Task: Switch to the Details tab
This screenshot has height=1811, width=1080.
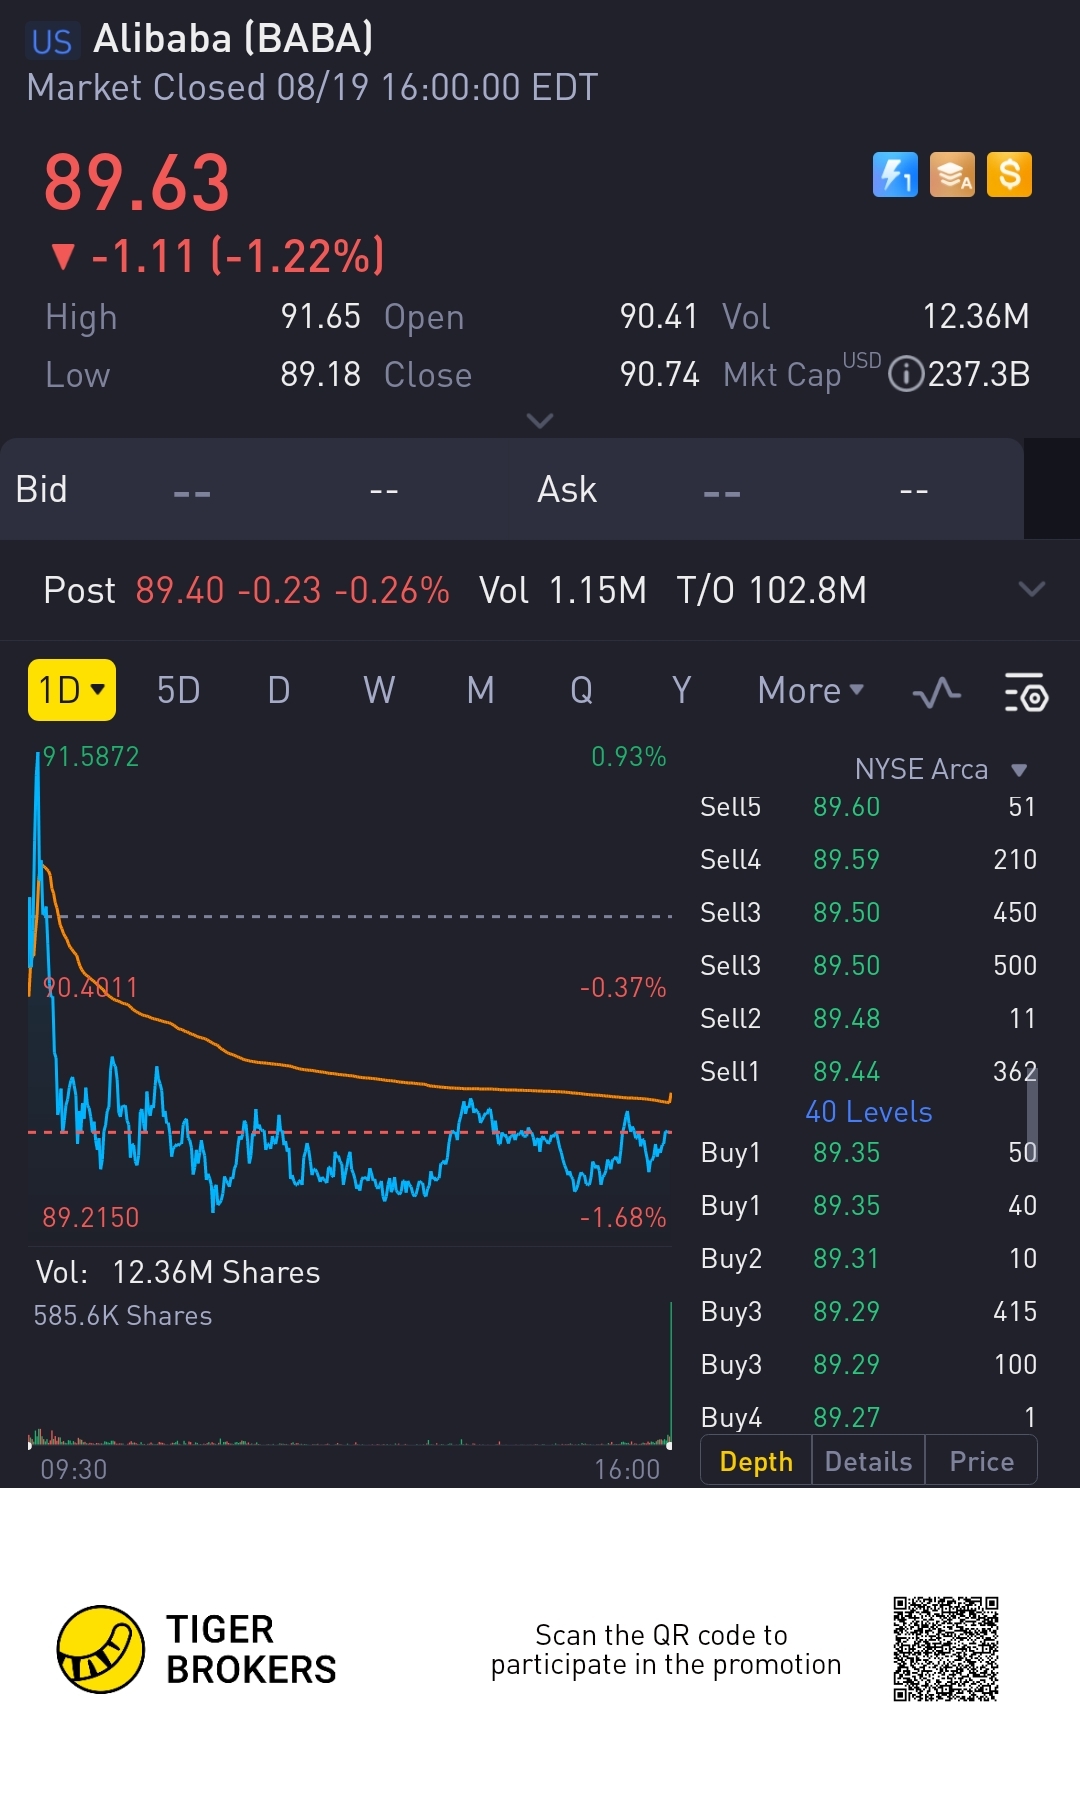Action: (868, 1461)
